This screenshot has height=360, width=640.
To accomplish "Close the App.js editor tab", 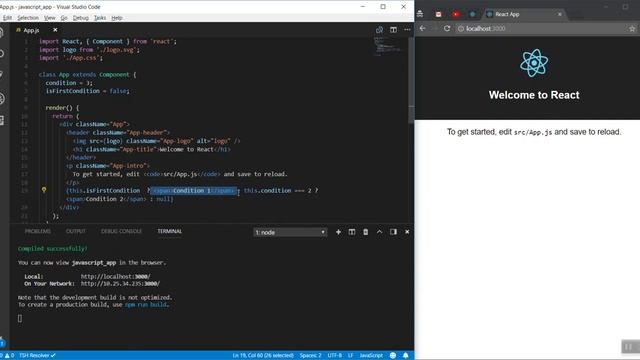I will (55, 30).
